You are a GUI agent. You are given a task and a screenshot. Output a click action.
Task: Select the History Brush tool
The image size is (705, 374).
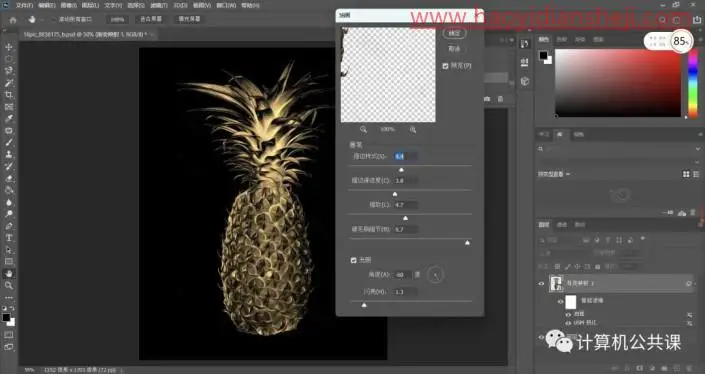pos(9,166)
